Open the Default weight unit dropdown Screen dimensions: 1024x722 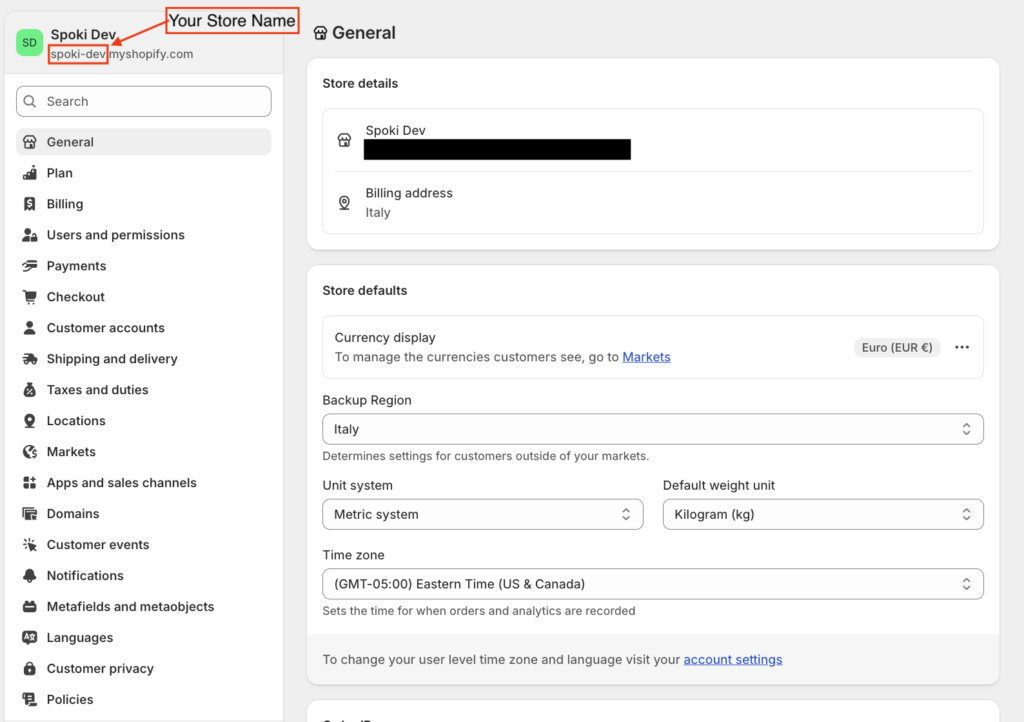pos(822,514)
